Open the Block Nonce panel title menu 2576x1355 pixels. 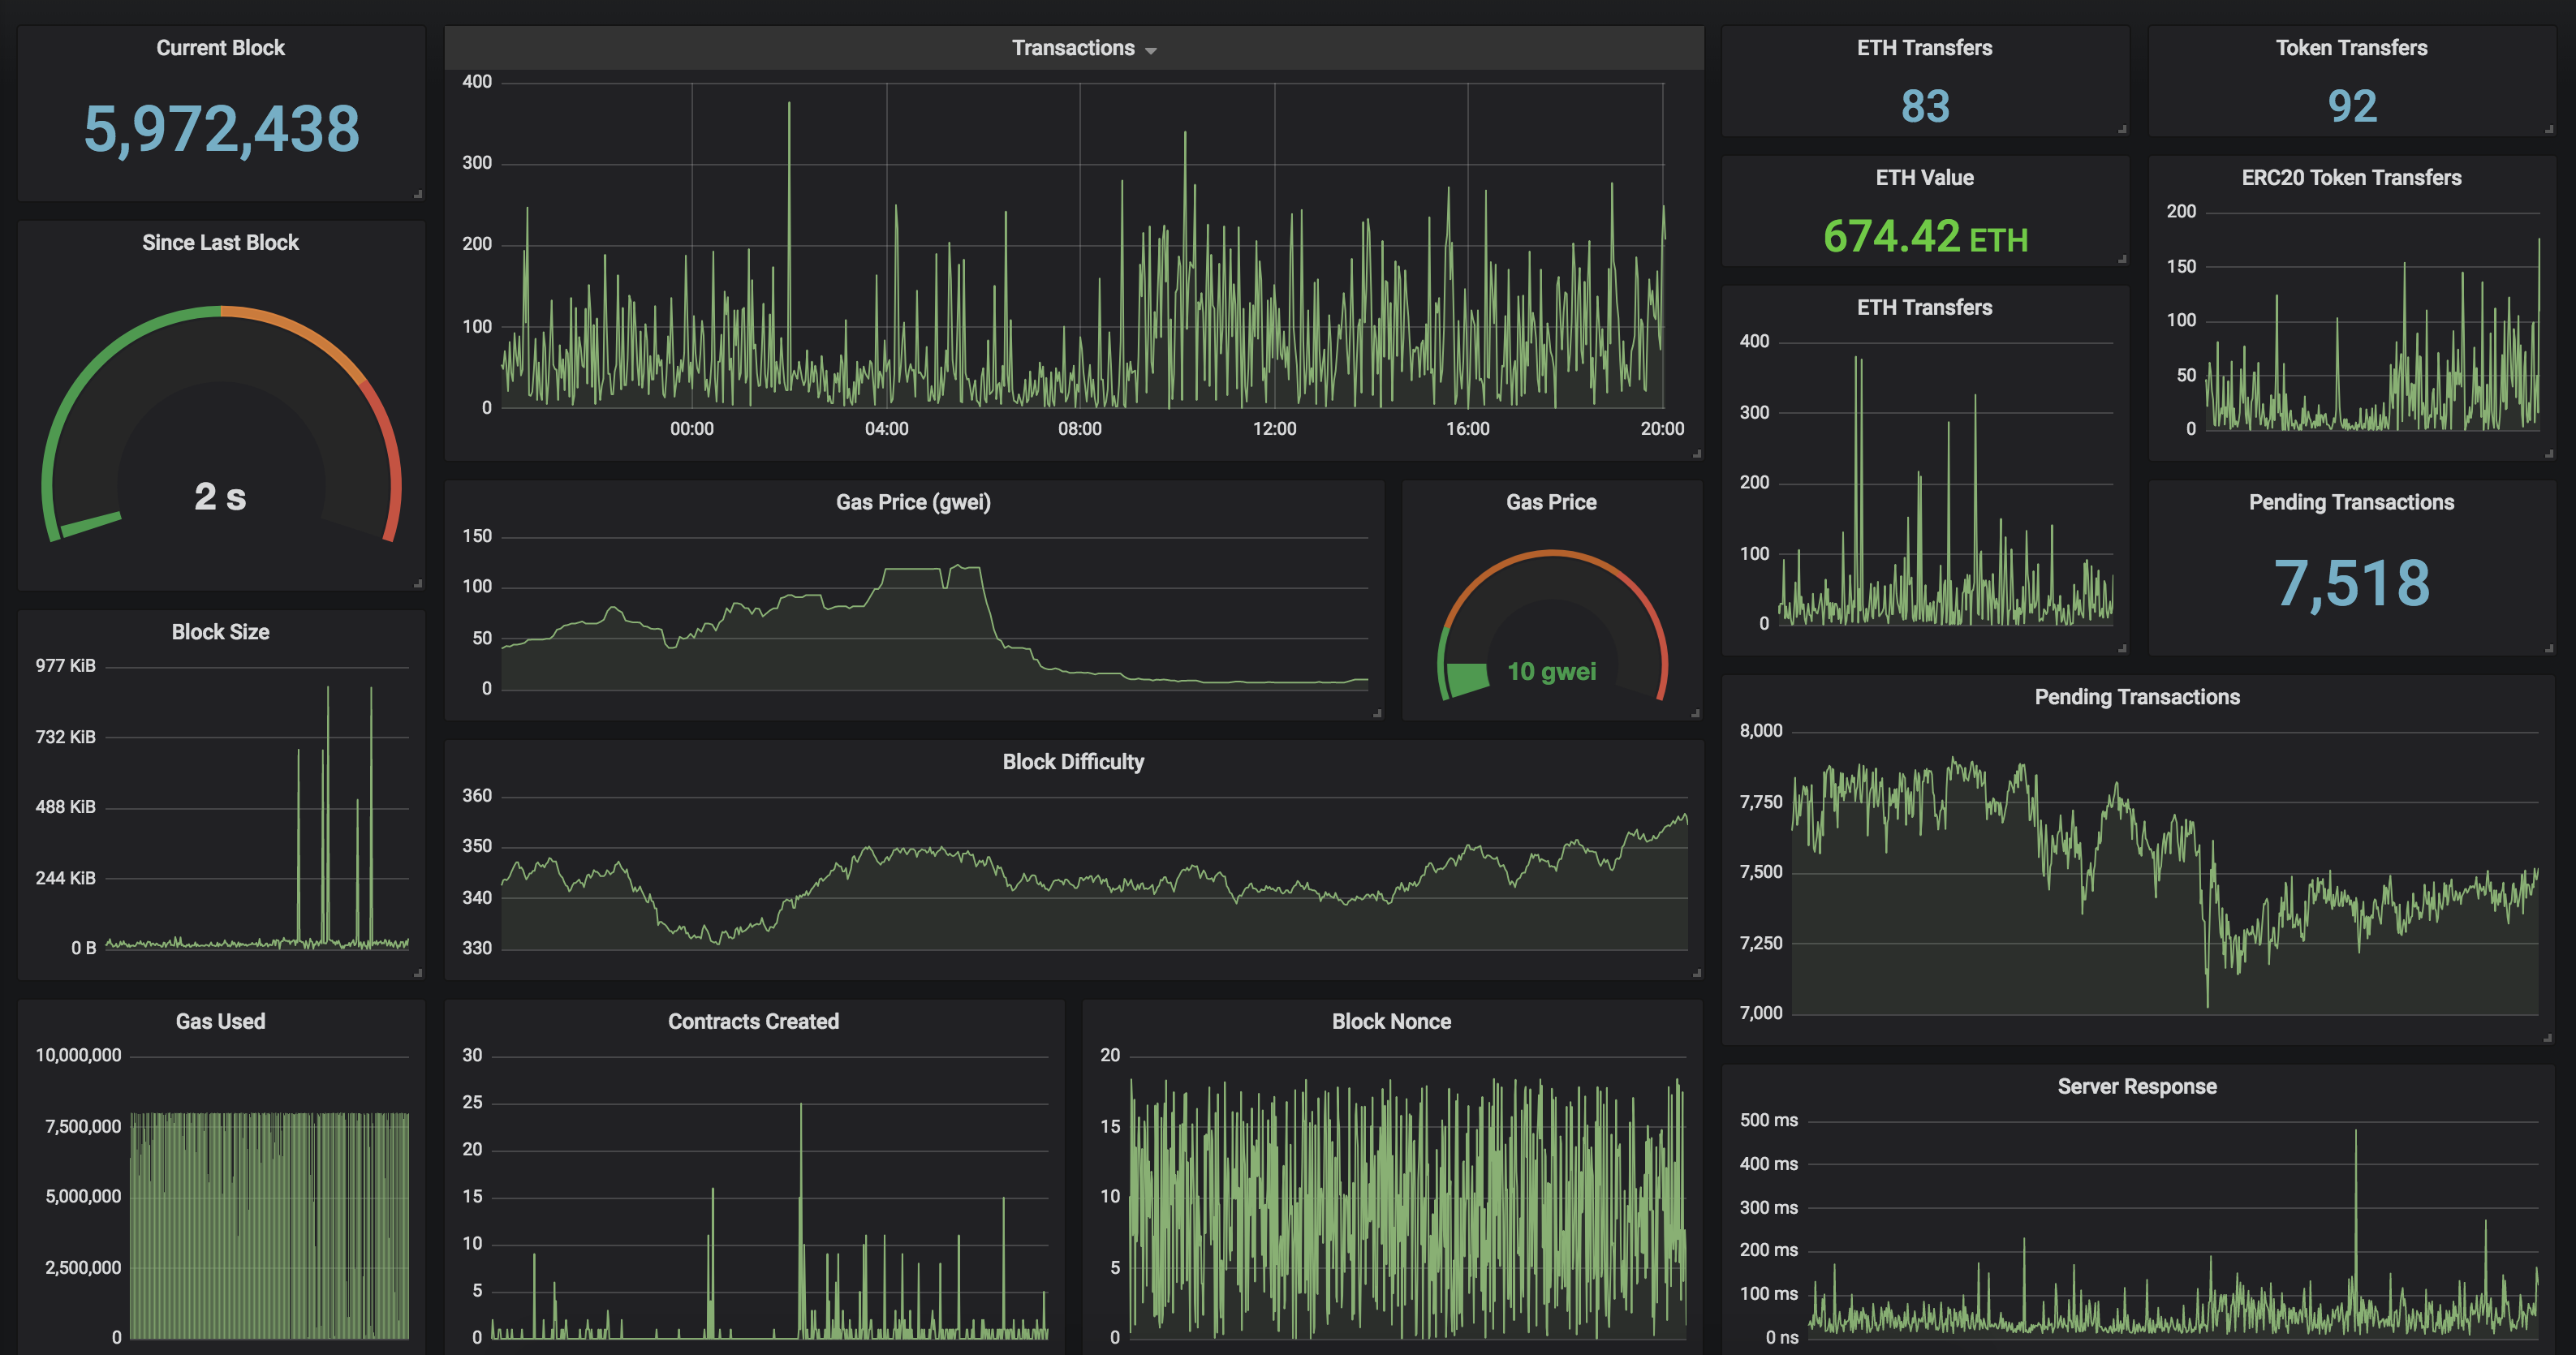tap(1391, 1022)
